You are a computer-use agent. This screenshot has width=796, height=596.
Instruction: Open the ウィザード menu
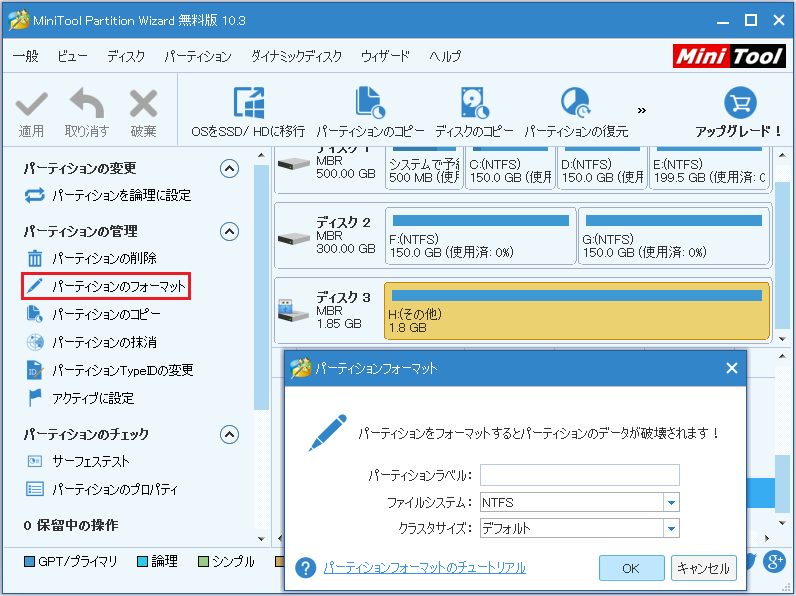pos(384,57)
